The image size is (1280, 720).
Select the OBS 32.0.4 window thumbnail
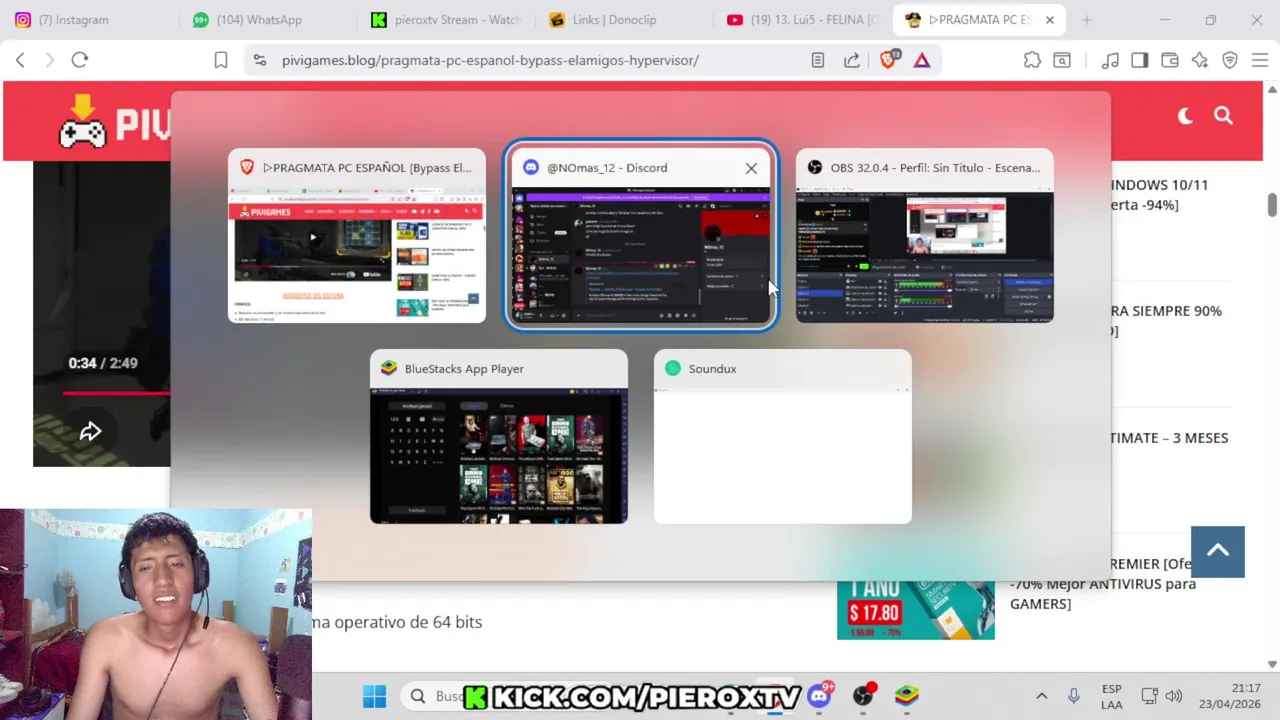tap(924, 236)
